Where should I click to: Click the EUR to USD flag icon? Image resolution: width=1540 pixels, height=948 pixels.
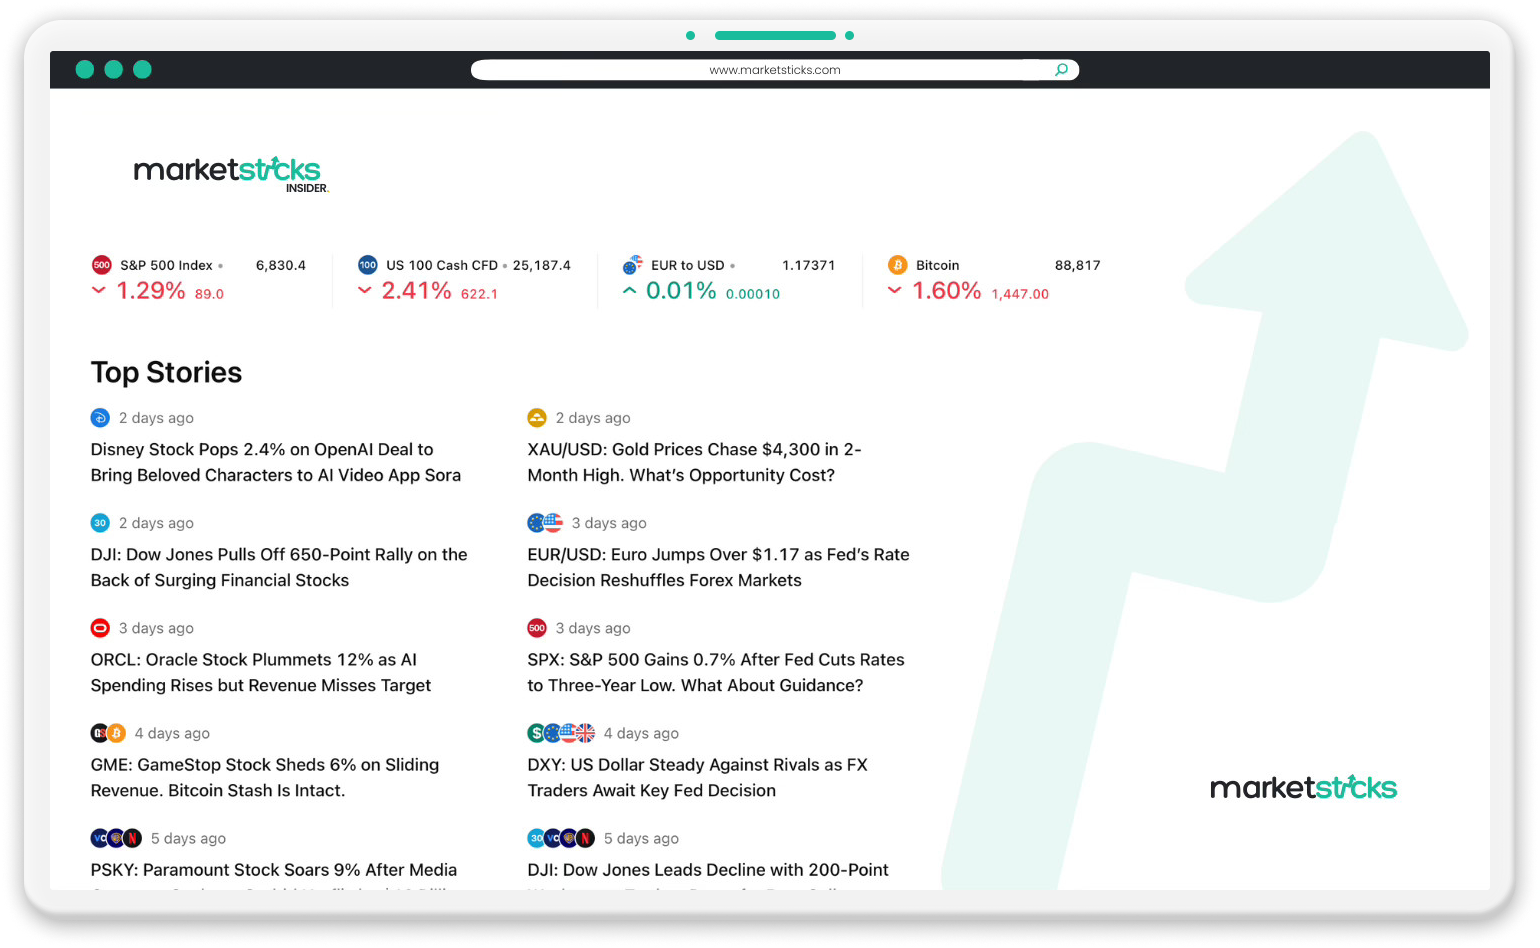pos(633,265)
